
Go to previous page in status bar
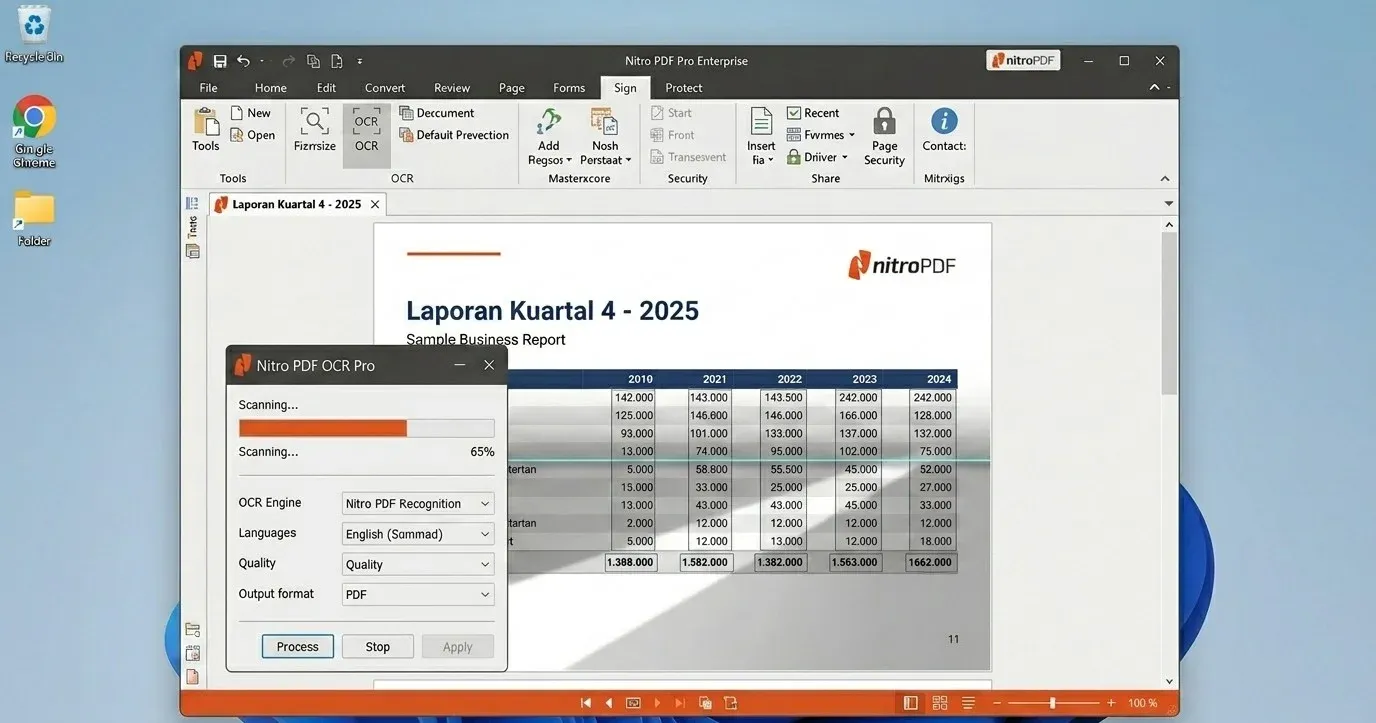[x=609, y=703]
